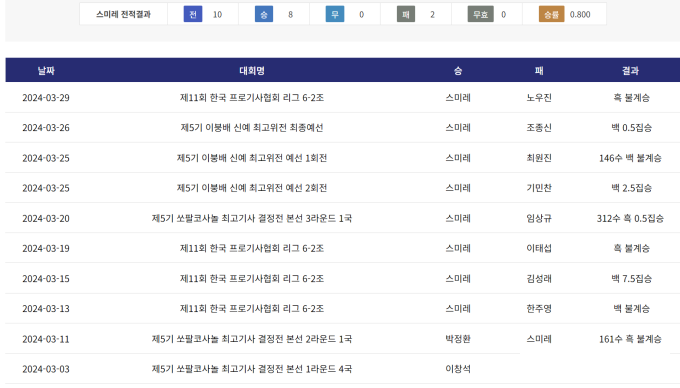Select the date 2024-03-11
This screenshot has width=680, height=388.
tap(46, 339)
